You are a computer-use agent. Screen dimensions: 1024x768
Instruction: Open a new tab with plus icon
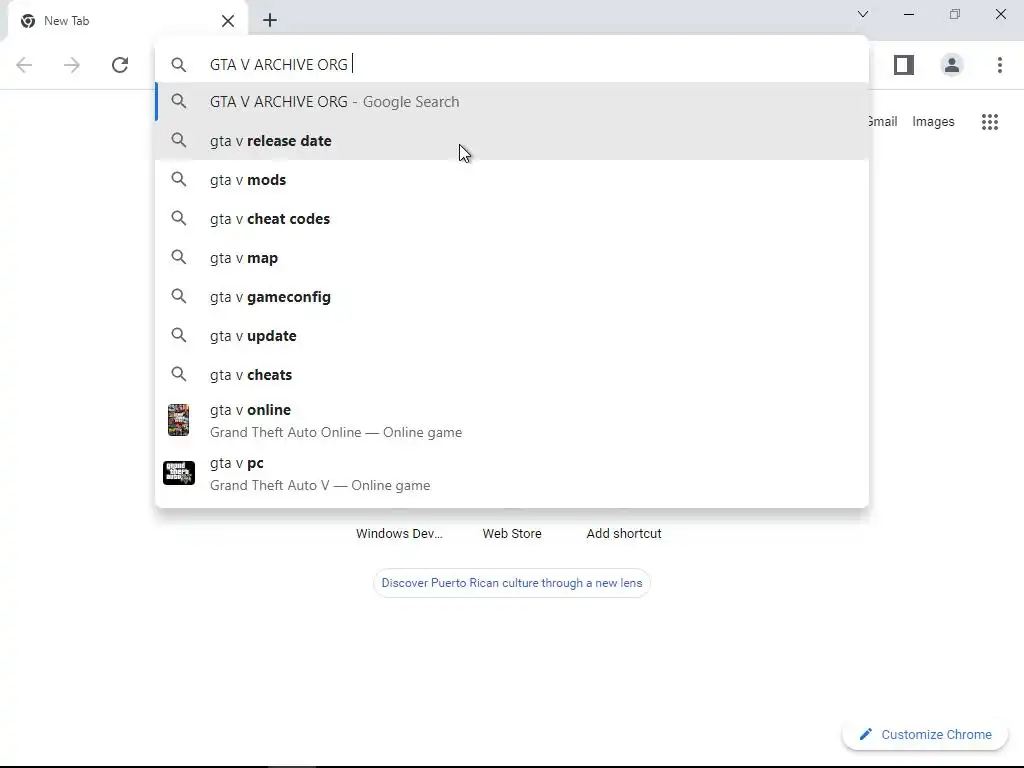coord(270,20)
